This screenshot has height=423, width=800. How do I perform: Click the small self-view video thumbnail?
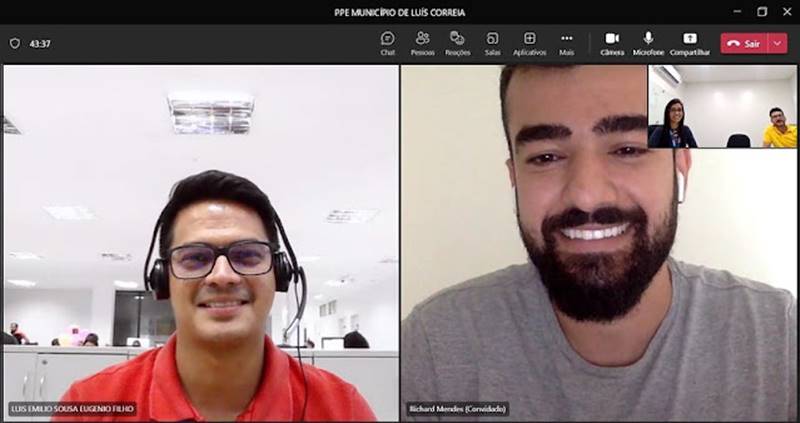pos(722,107)
